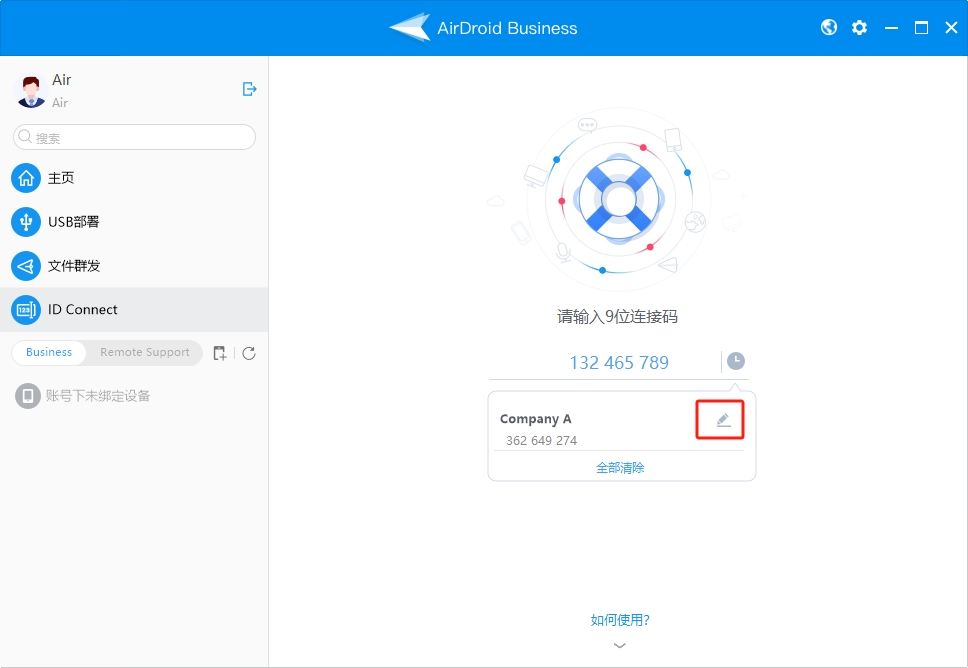
Task: Click the 全部清除 clear all link
Action: point(620,467)
